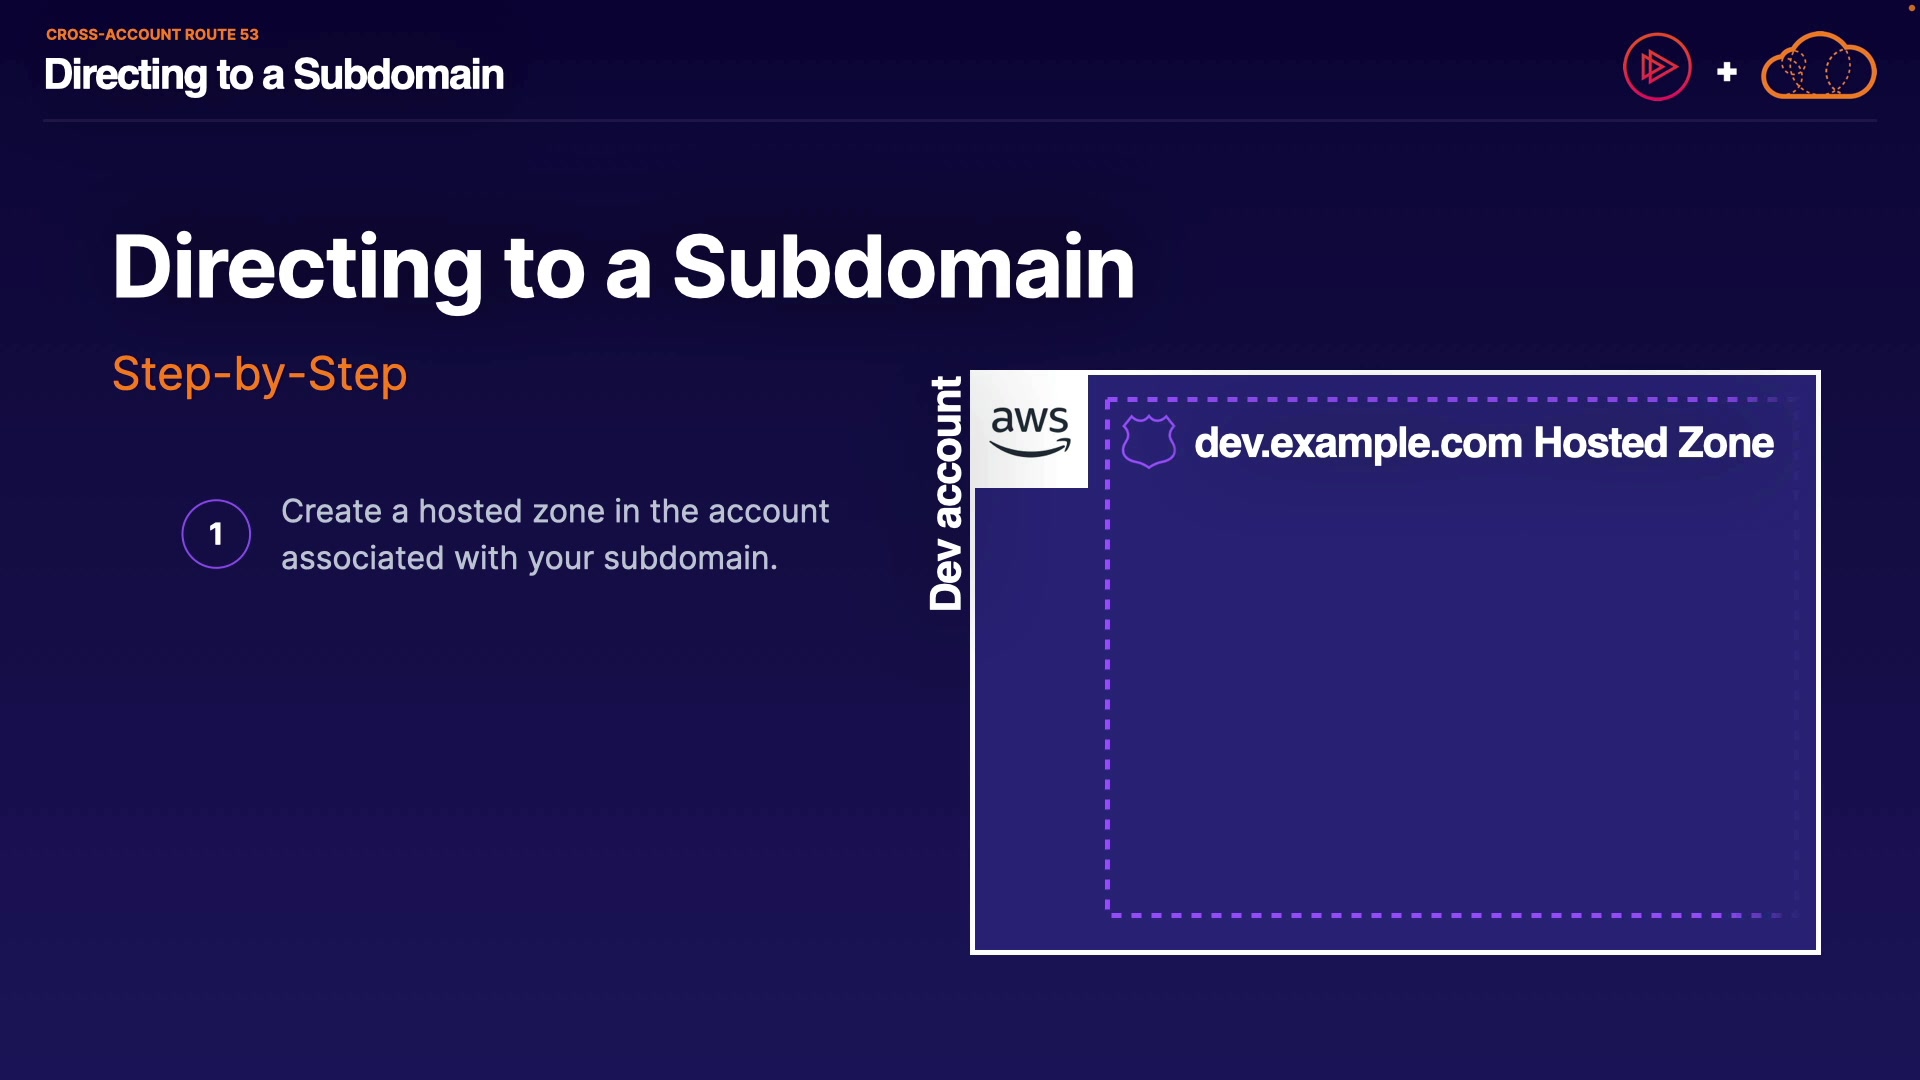Click the numbered step 1 circle
The image size is (1920, 1080).
coord(216,534)
